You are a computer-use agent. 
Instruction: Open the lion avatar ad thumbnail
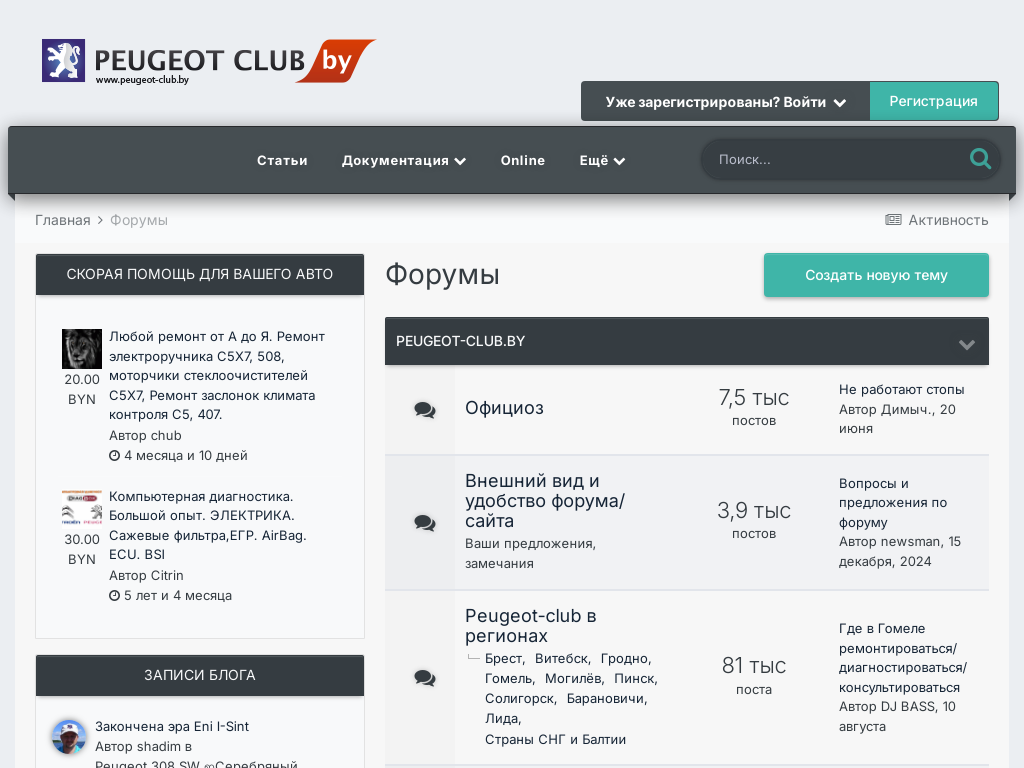coord(82,349)
